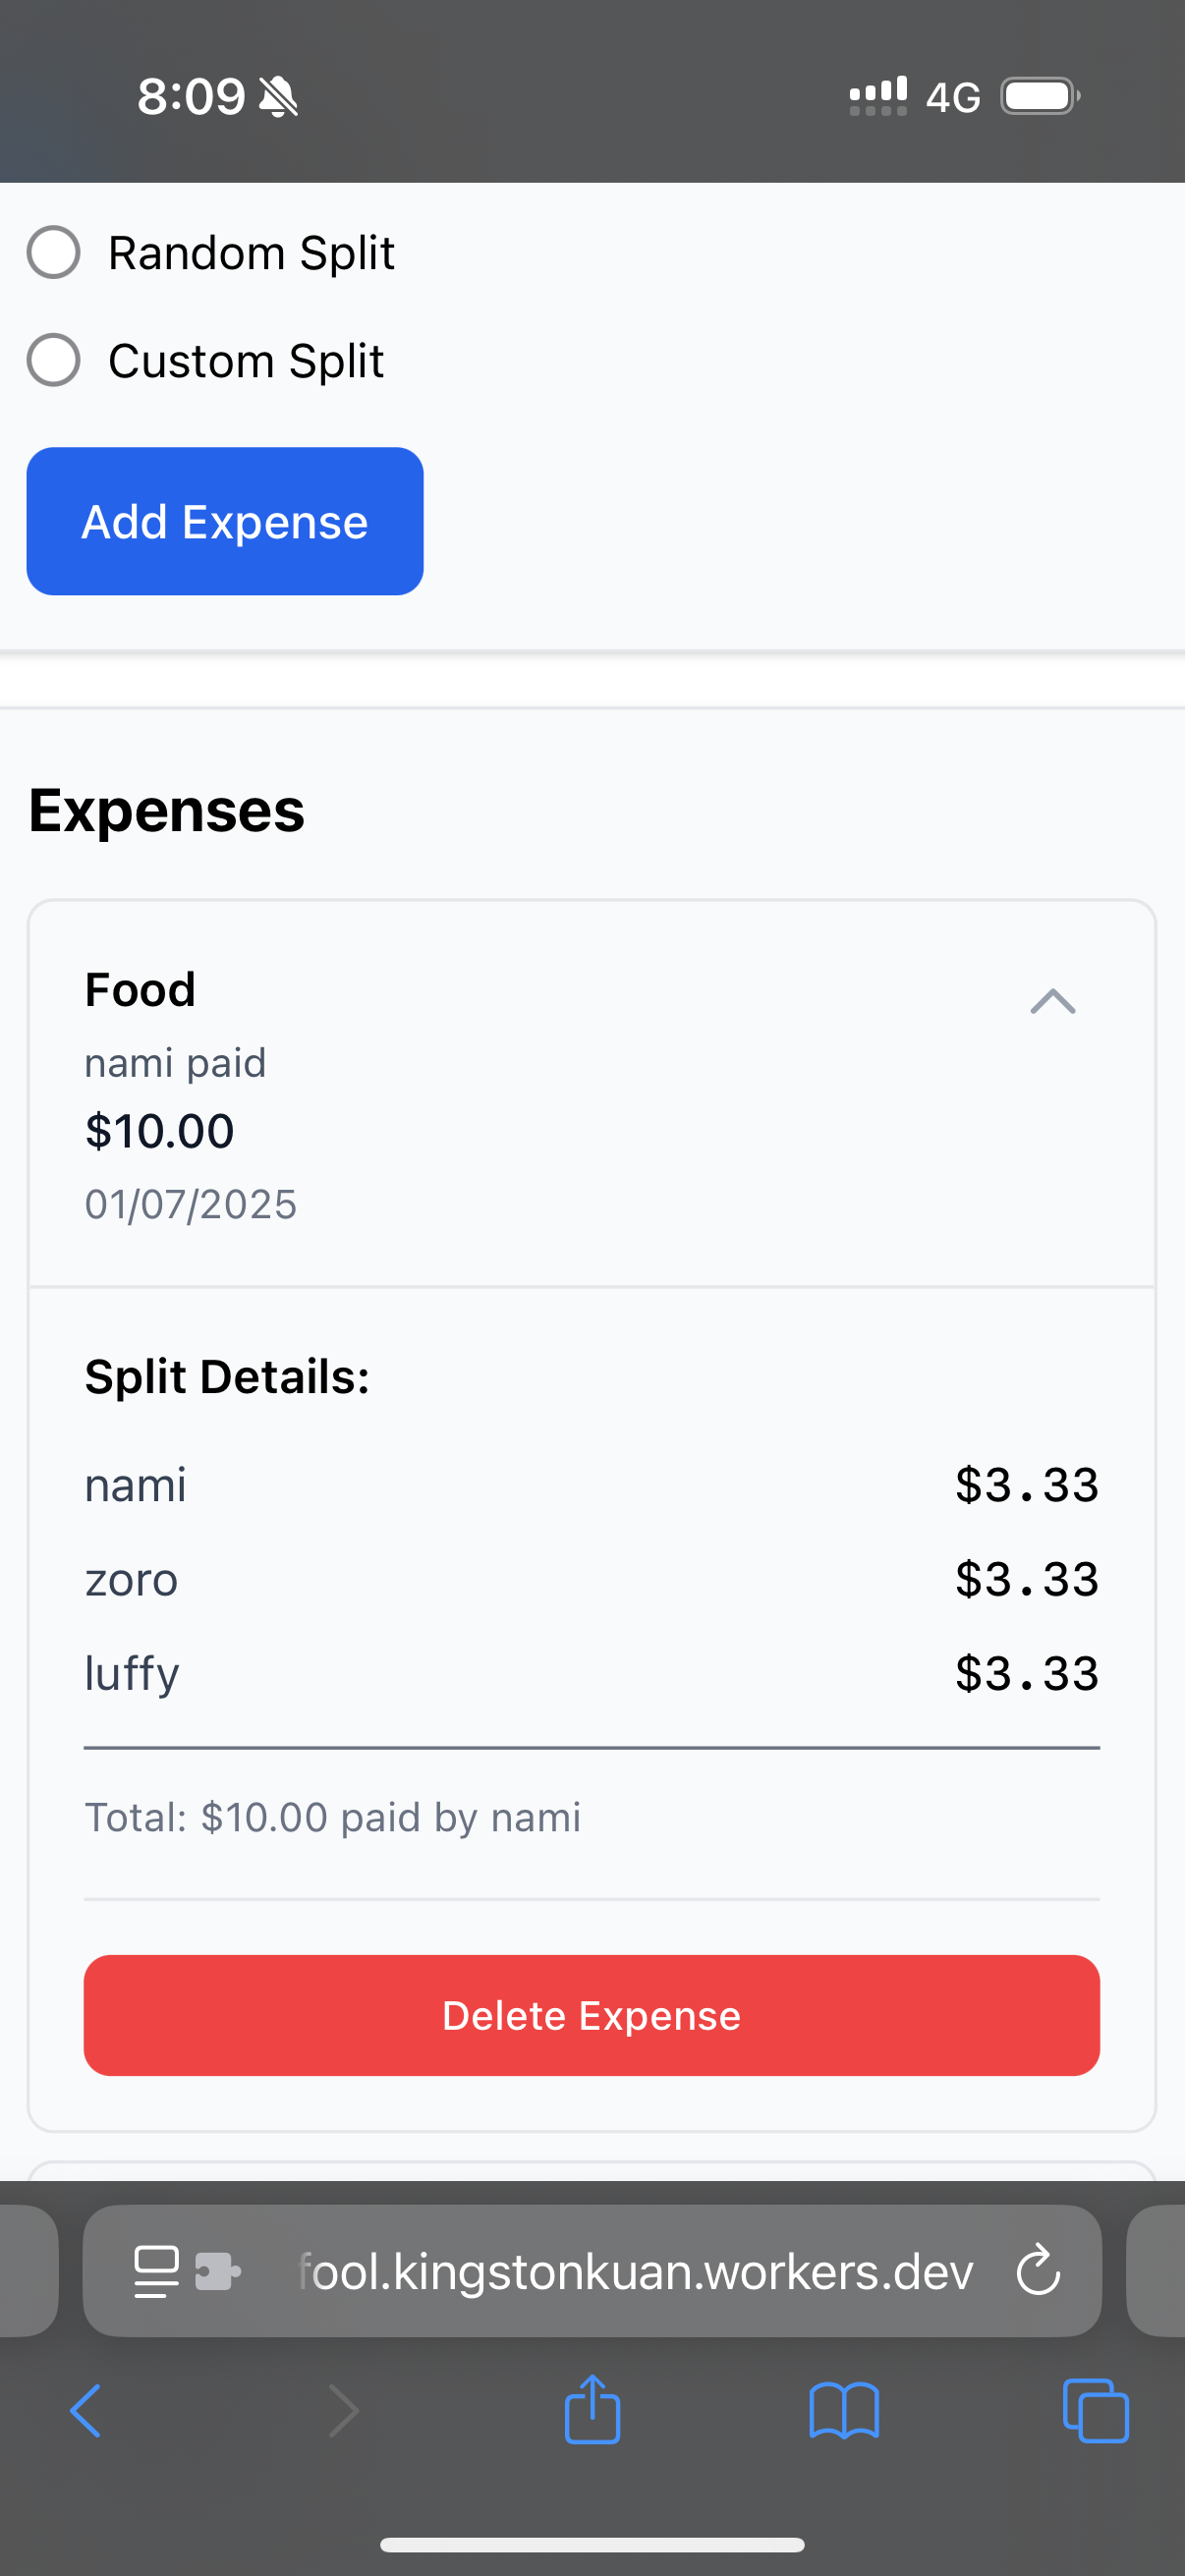This screenshot has height=2576, width=1185.
Task: Tap the battery indicator in status bar
Action: point(1039,97)
